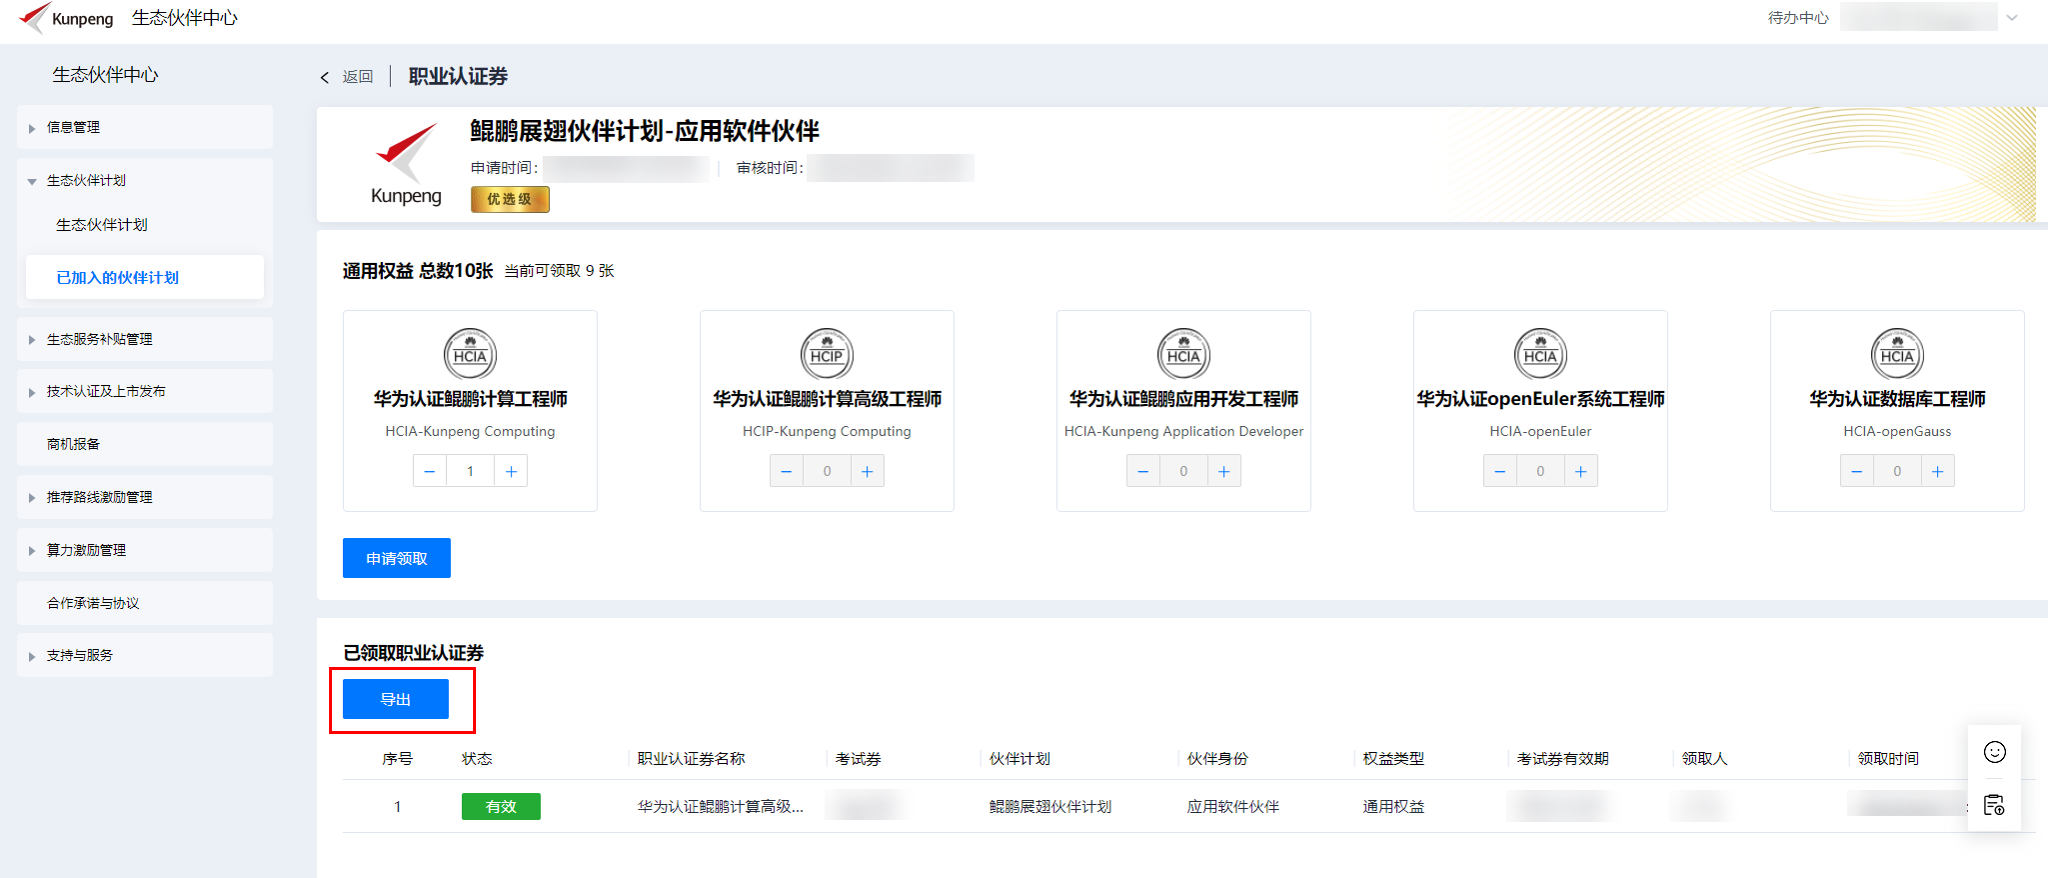Click the HCIA badge for 鲲鹏应用开发工程师
The height and width of the screenshot is (878, 2048).
1184,354
